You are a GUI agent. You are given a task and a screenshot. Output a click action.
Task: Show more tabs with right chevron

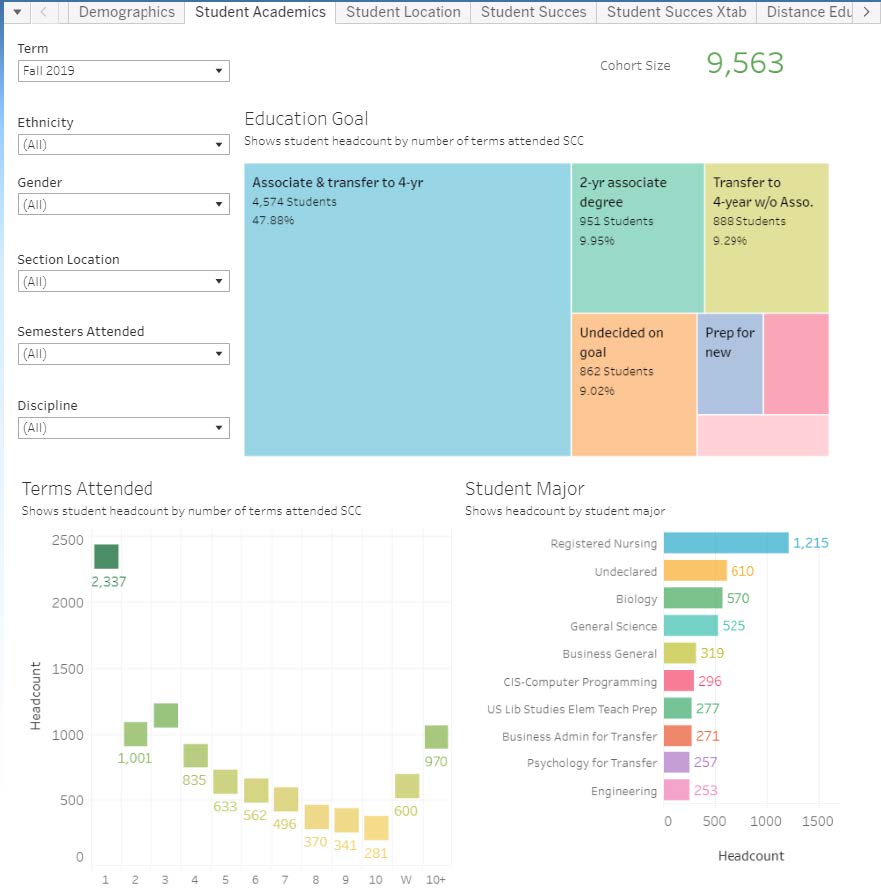867,12
